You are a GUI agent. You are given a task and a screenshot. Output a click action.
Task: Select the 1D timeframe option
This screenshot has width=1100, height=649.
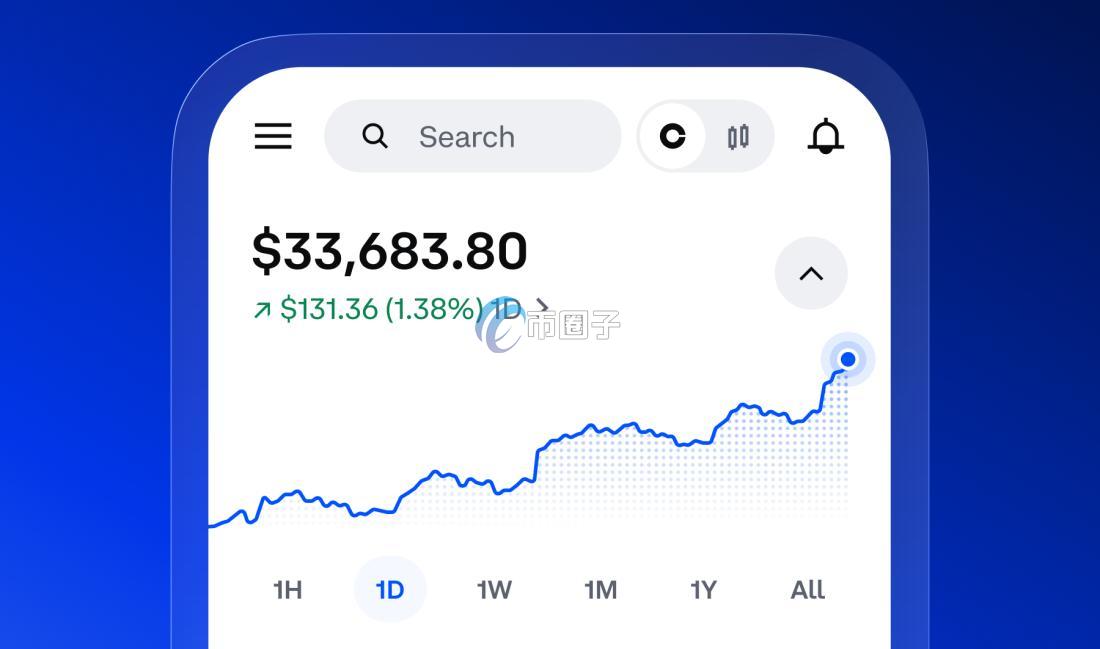point(390,590)
